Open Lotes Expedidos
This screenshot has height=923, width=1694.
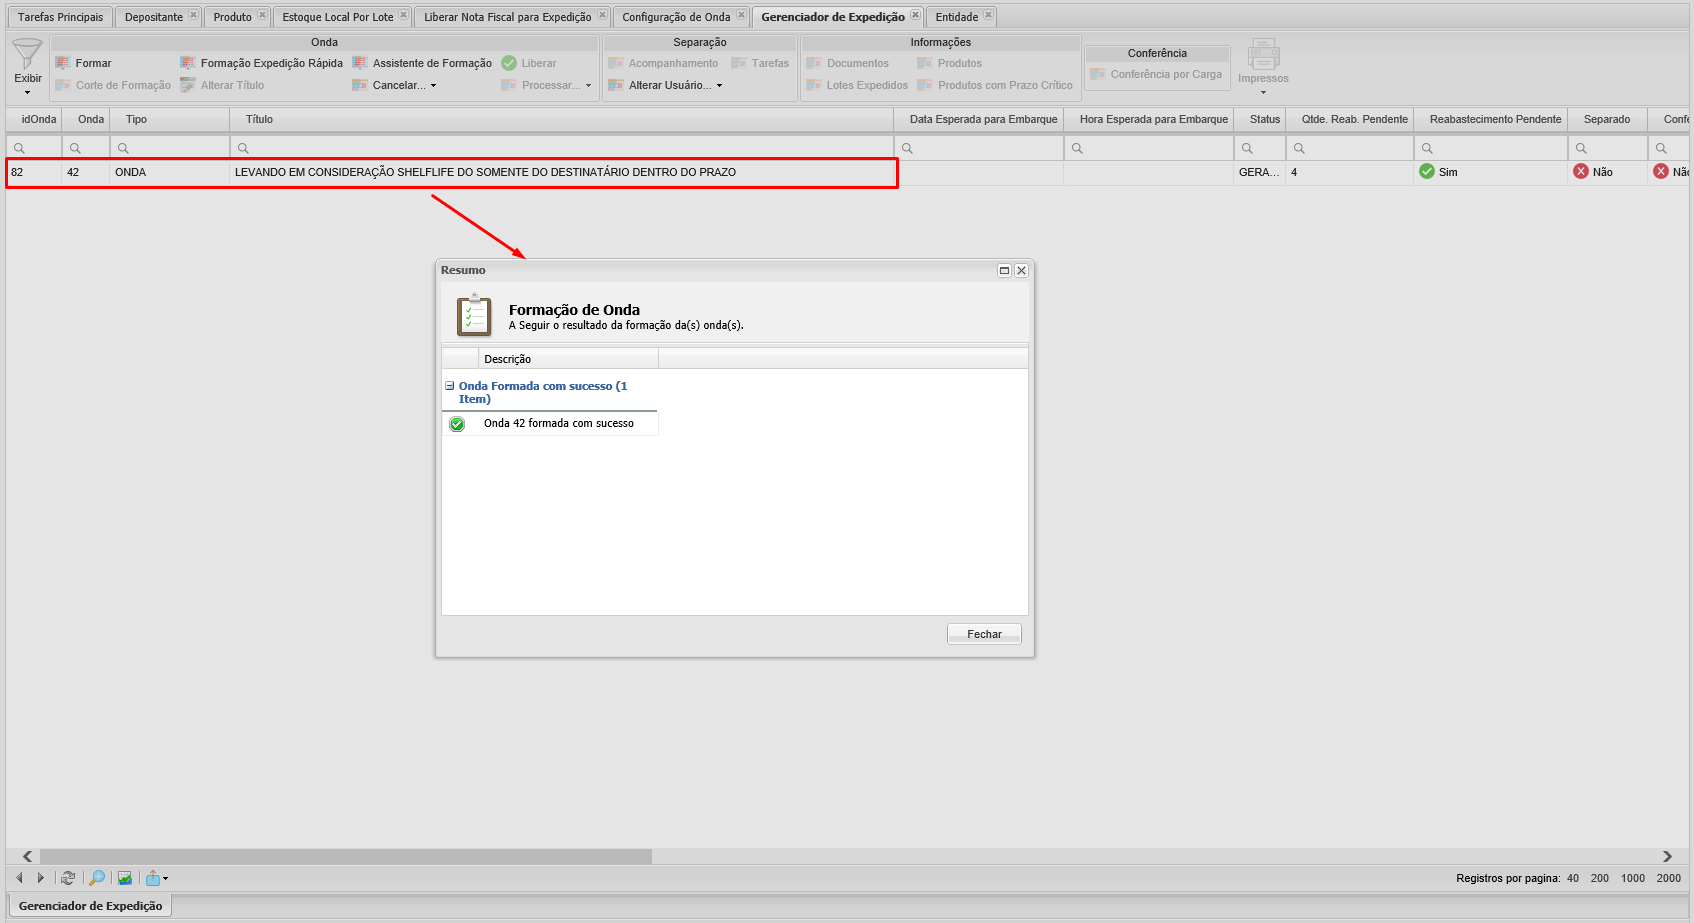pos(857,85)
